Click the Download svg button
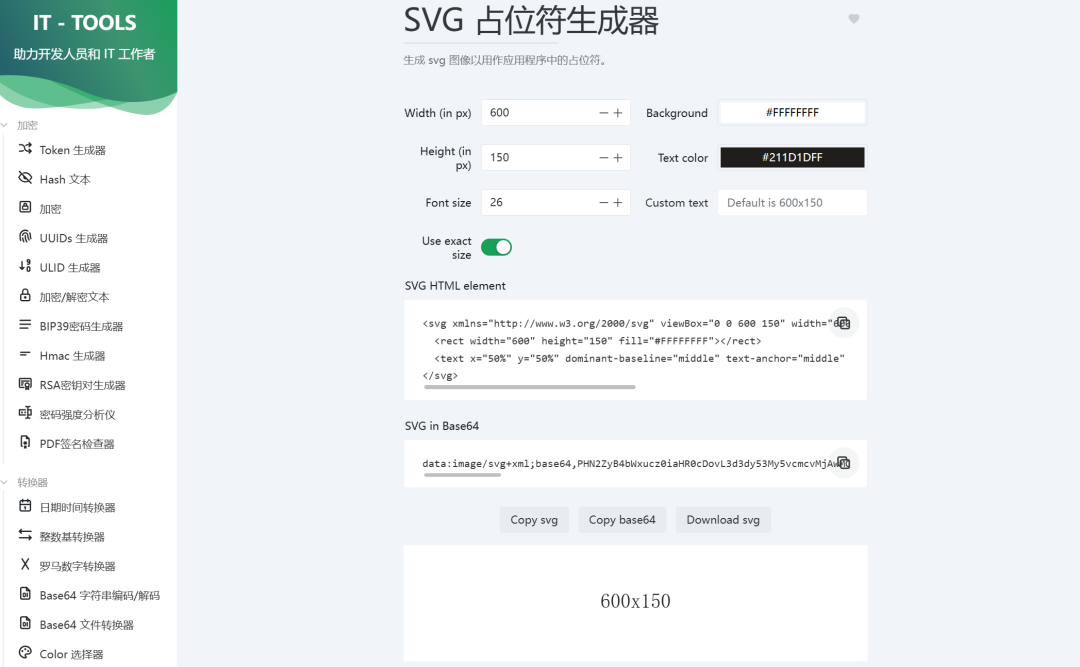The width and height of the screenshot is (1080, 667). pos(723,519)
